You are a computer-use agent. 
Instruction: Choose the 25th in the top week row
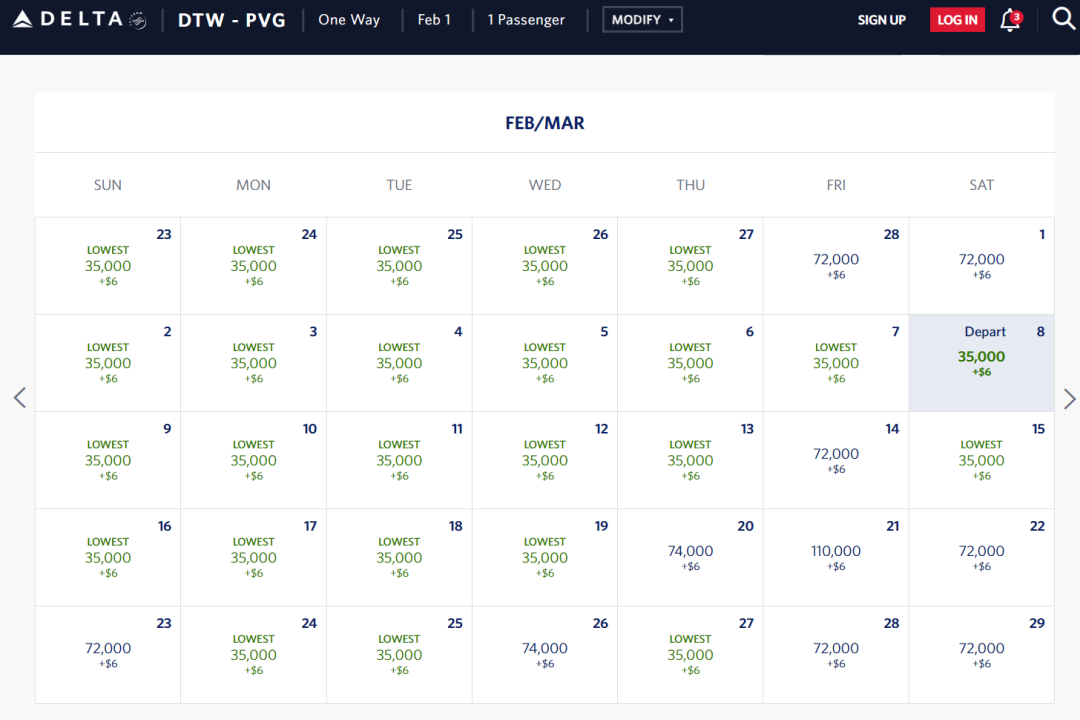pos(399,266)
